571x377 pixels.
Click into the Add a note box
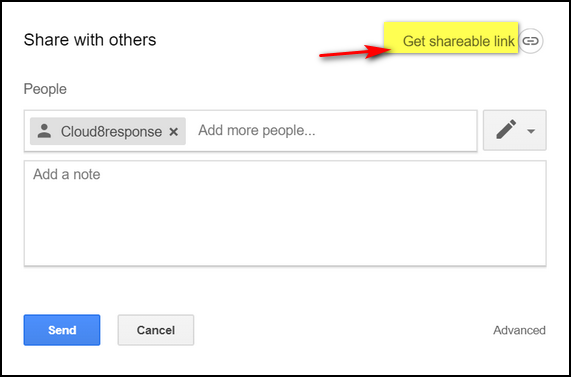tap(285, 213)
